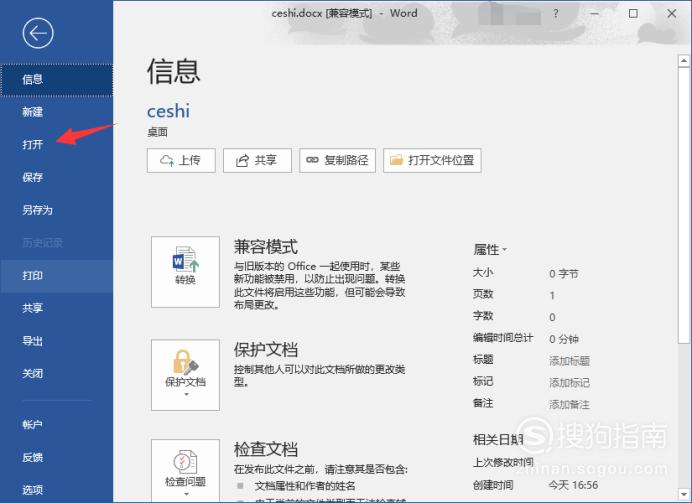Select Open (打开) in the sidebar
Screen dimensions: 692x503
56,145
